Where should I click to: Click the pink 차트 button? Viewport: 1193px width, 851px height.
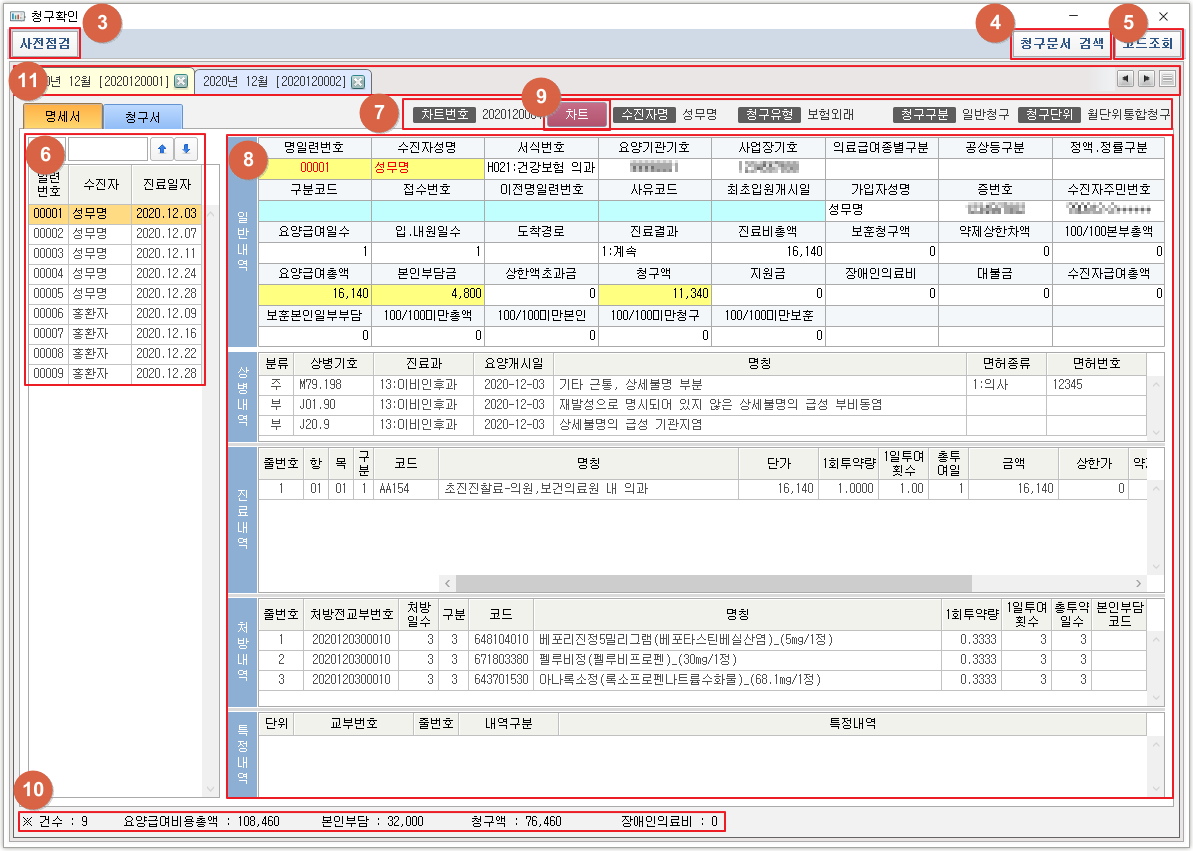click(577, 115)
